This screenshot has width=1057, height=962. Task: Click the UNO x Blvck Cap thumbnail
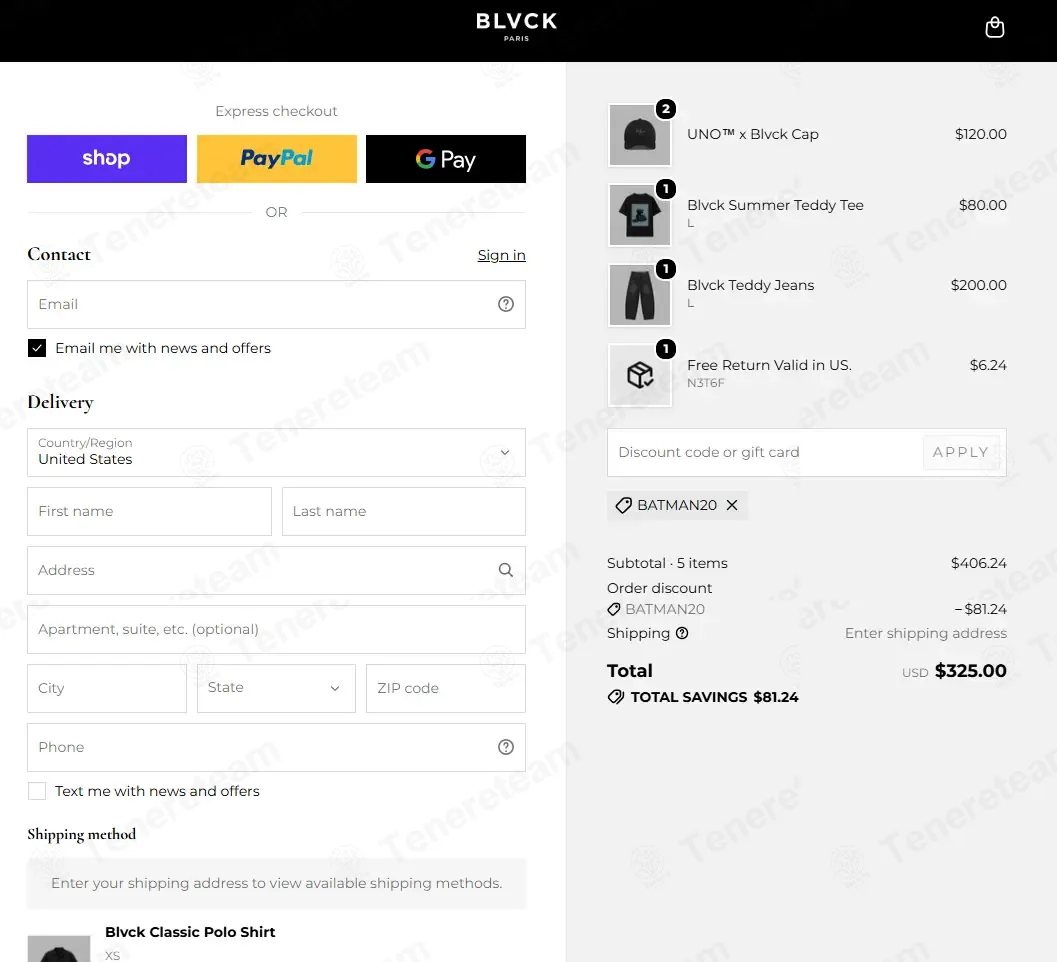point(640,135)
